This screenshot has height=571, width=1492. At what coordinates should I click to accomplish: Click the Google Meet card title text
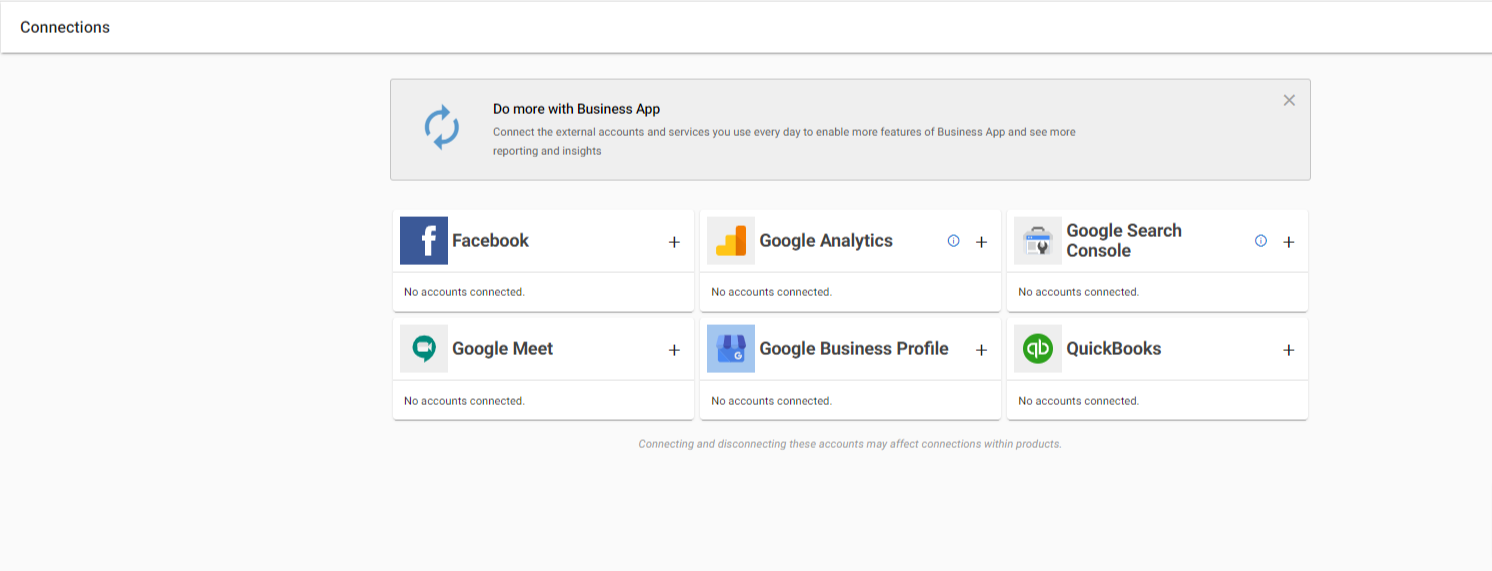coord(502,349)
